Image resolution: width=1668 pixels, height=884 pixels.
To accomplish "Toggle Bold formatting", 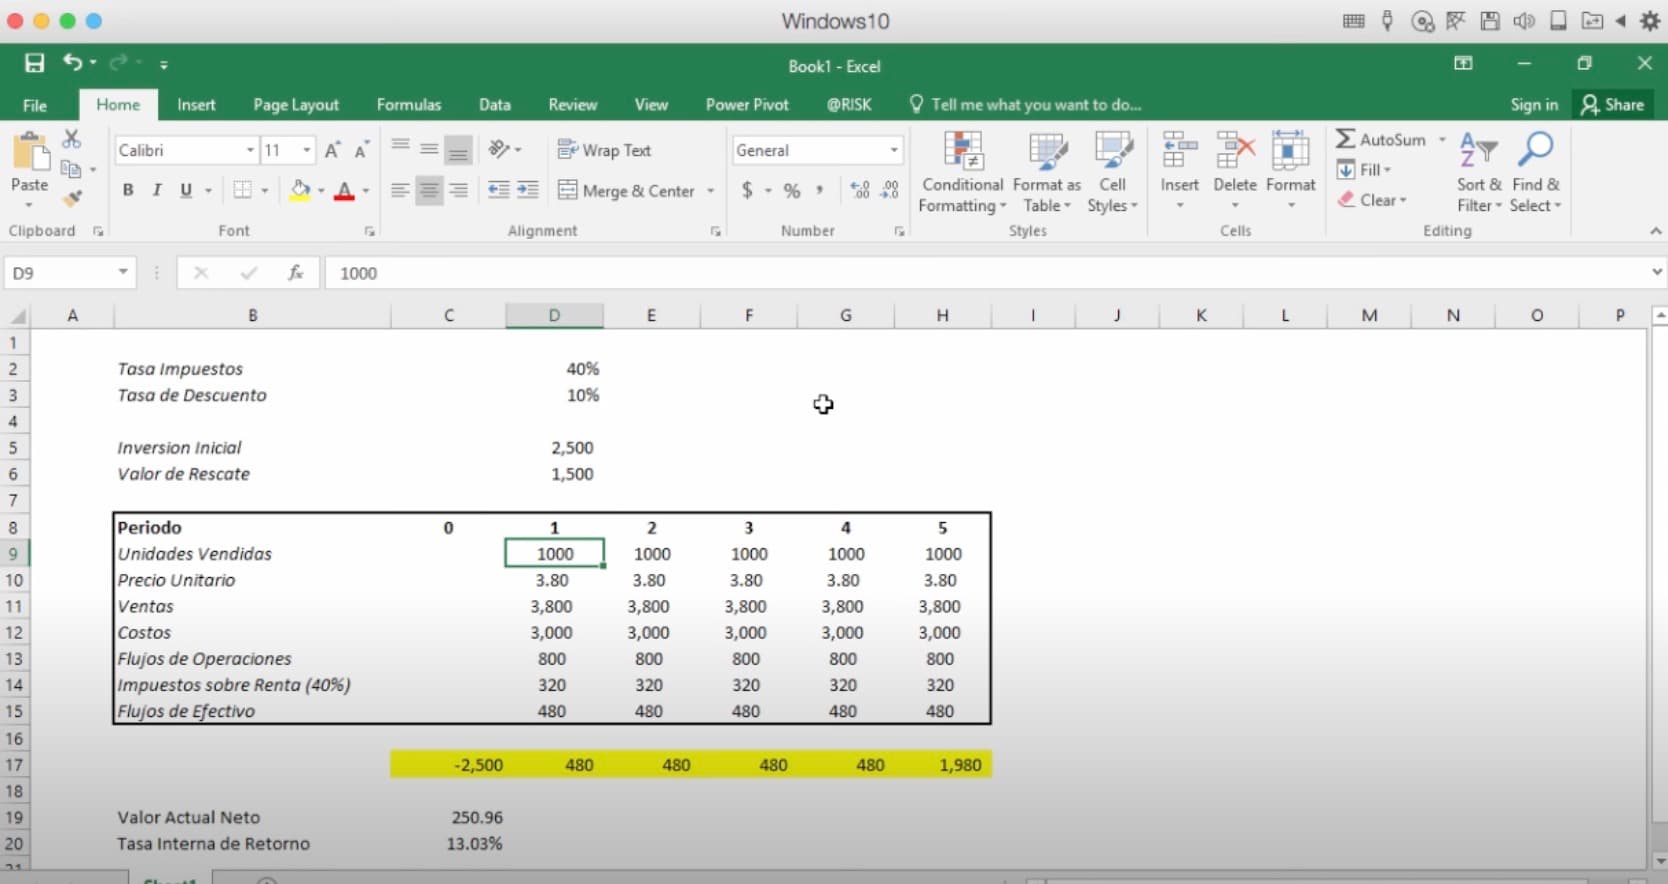I will pos(128,190).
